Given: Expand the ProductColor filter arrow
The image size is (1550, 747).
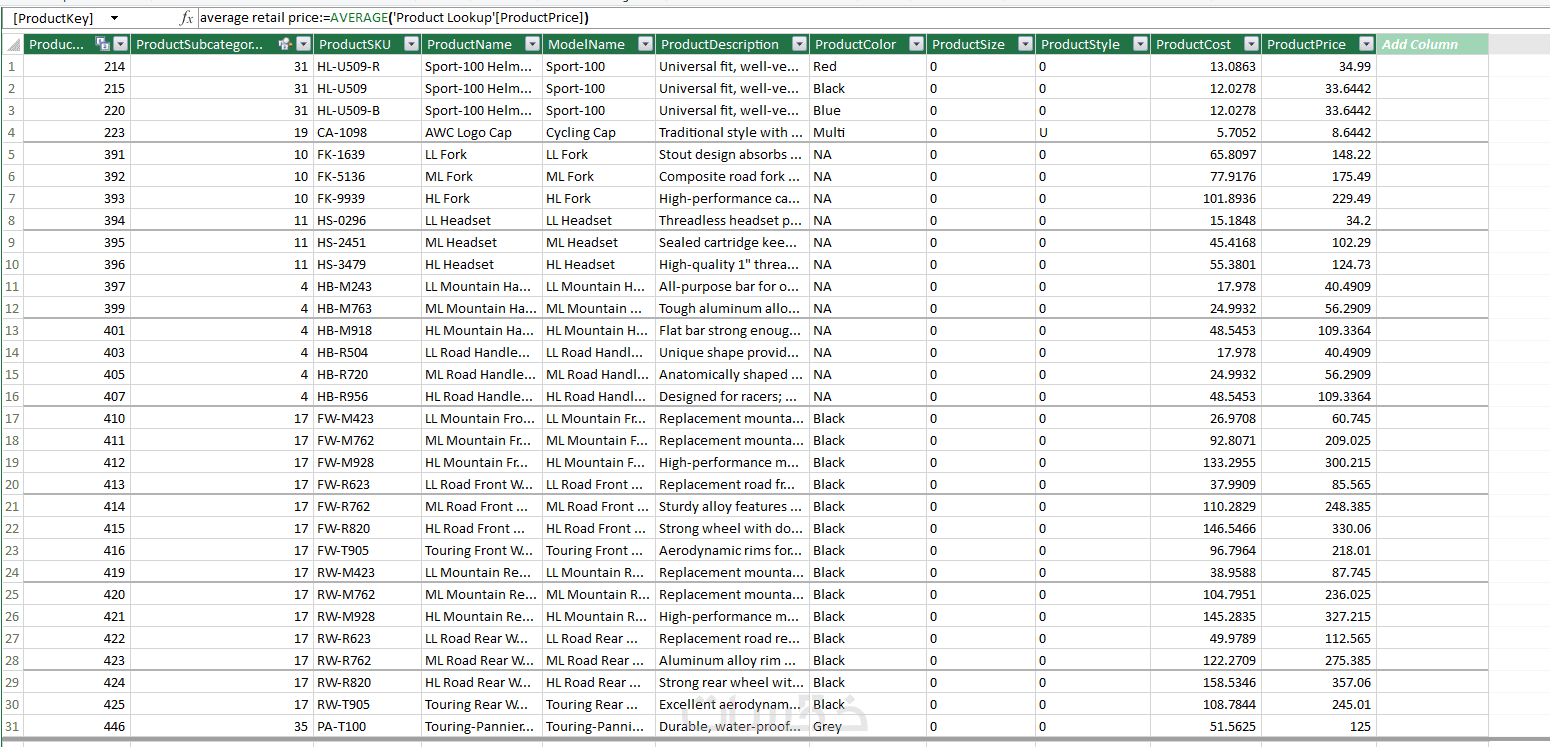Looking at the screenshot, I should (x=916, y=44).
